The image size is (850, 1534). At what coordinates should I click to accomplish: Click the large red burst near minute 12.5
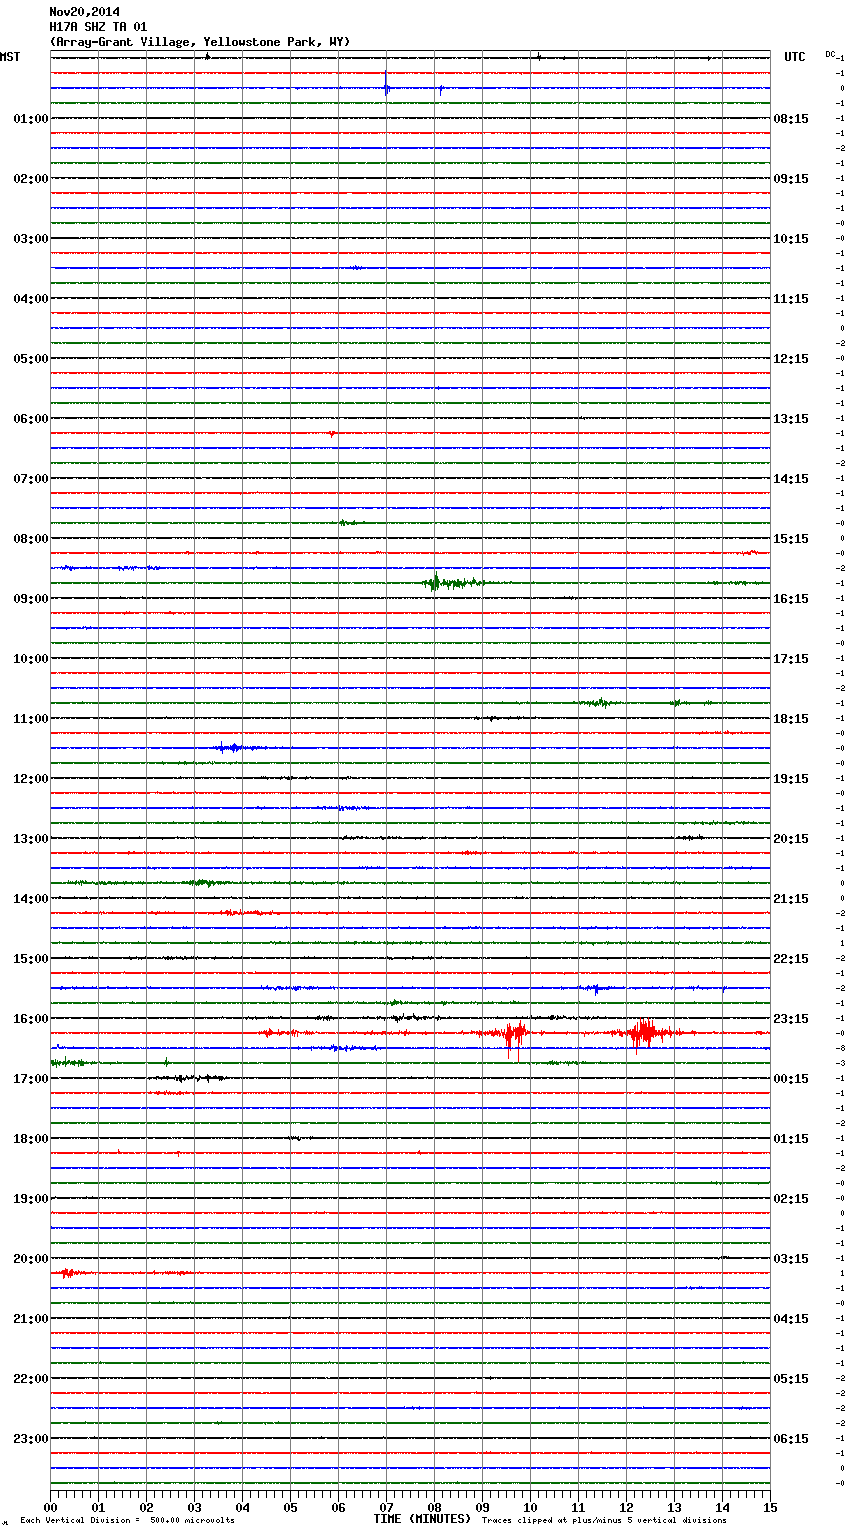coord(644,1034)
